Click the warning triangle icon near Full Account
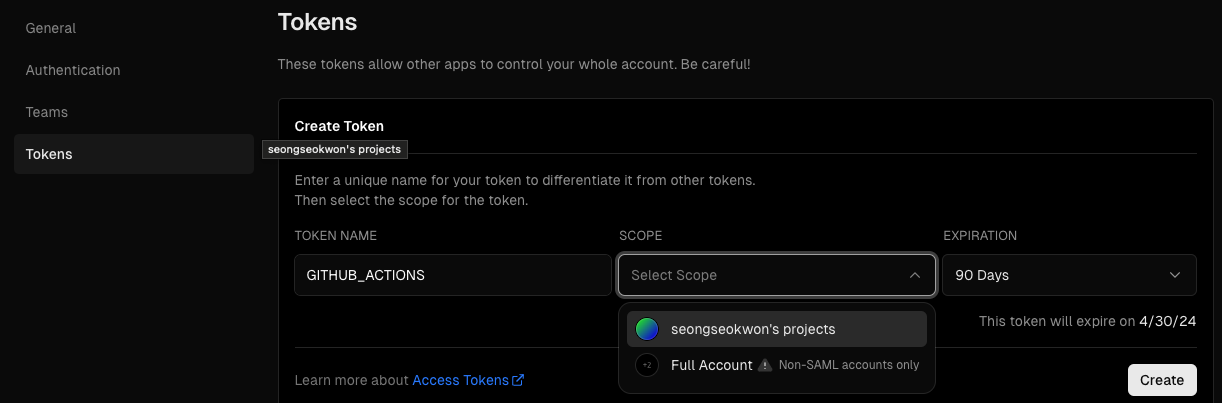Image resolution: width=1222 pixels, height=403 pixels. 765,365
